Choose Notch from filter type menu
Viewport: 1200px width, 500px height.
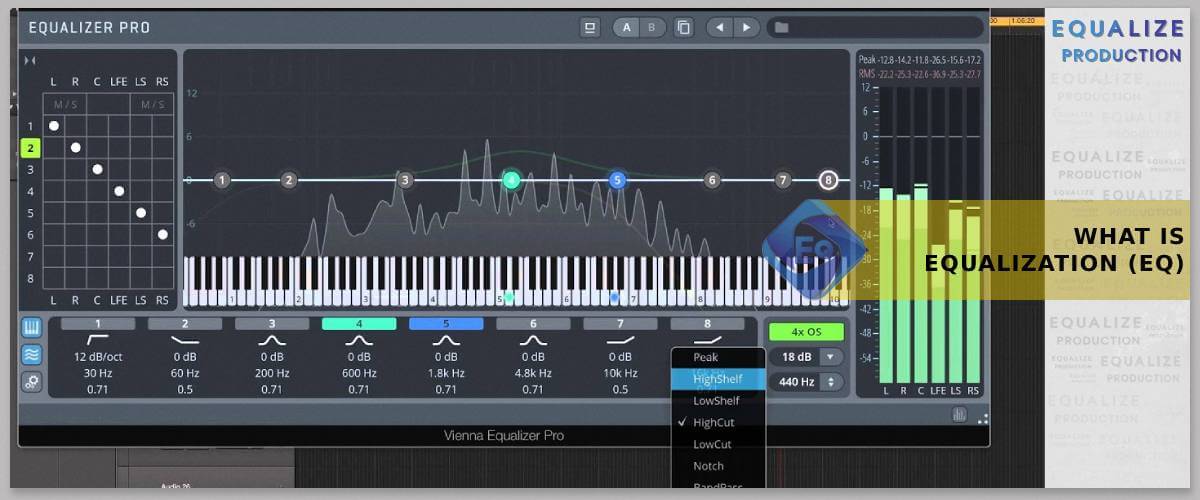[x=719, y=466]
